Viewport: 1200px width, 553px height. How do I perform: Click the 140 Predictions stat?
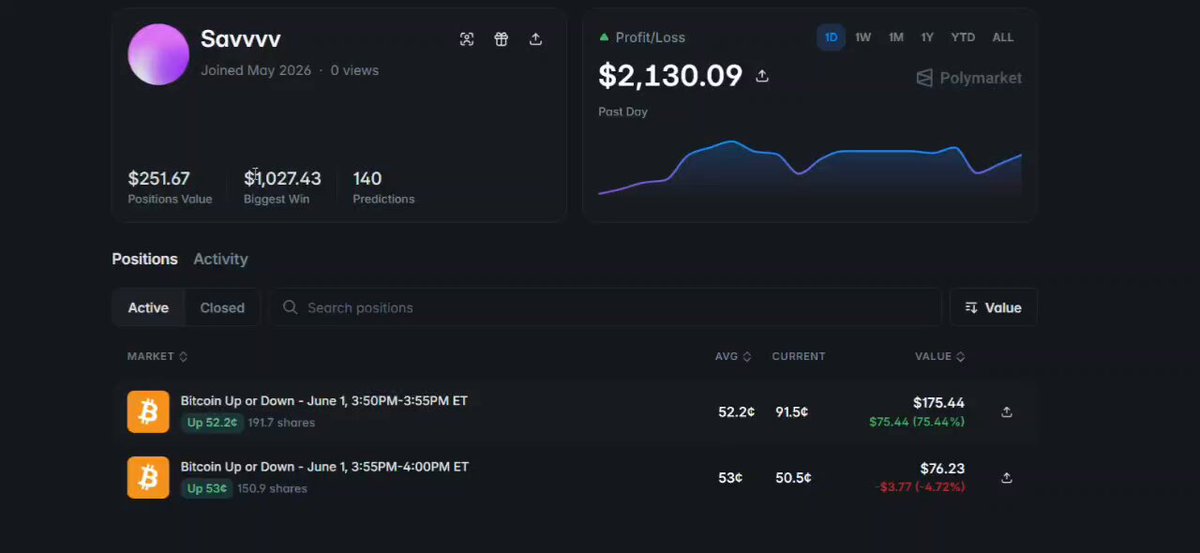point(383,186)
